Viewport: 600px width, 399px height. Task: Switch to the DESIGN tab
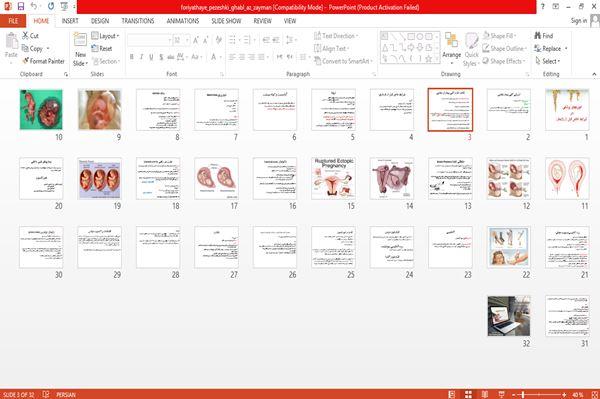[100, 21]
